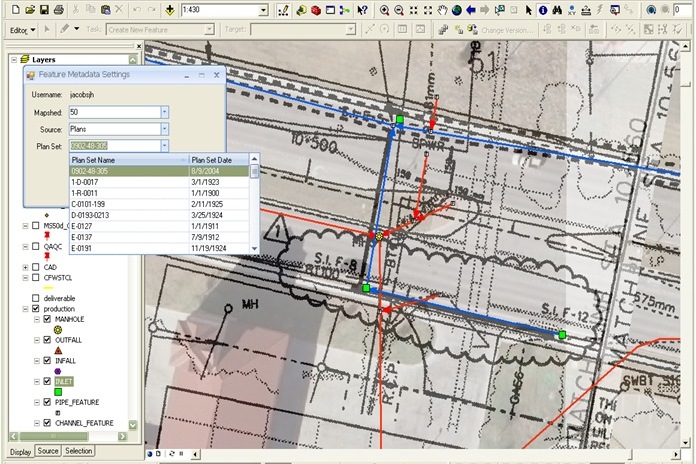The height and width of the screenshot is (464, 696).
Task: Open the Mapsheet dropdown arrow
Action: click(164, 112)
